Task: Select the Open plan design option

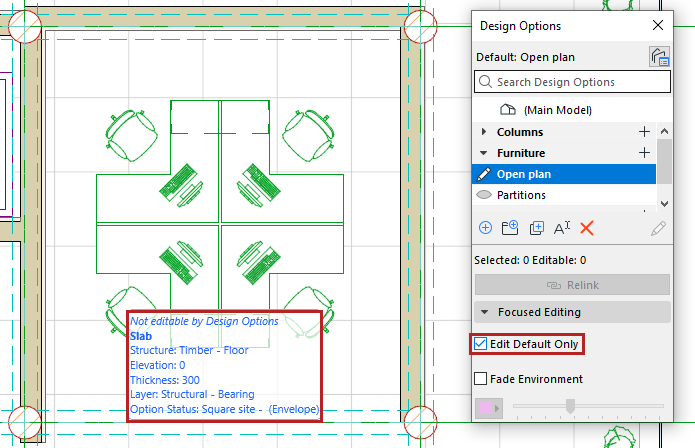Action: click(564, 174)
